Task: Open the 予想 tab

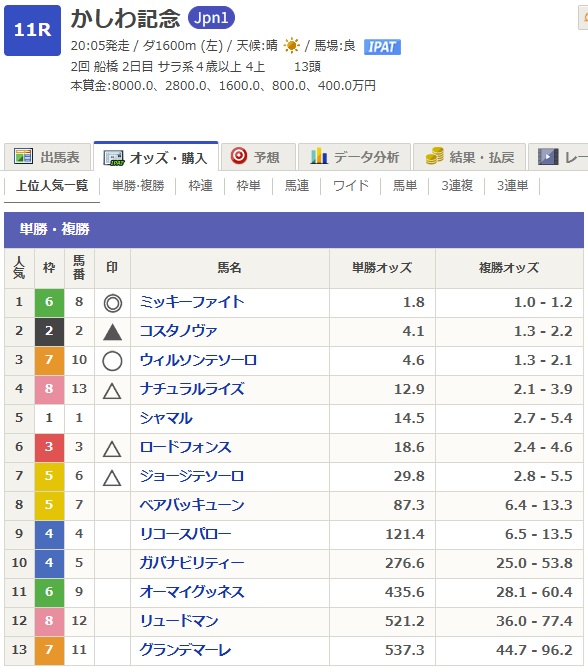Action: pos(258,157)
